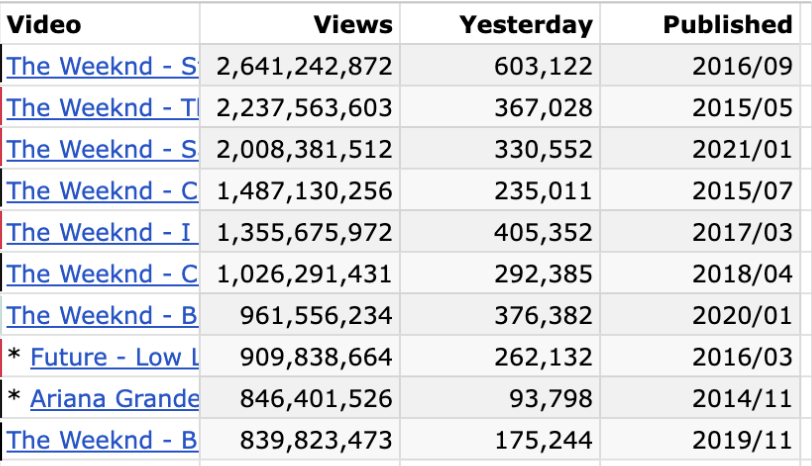
Task: Open The Weeknd video with 2,008,381,512 views
Action: point(102,150)
